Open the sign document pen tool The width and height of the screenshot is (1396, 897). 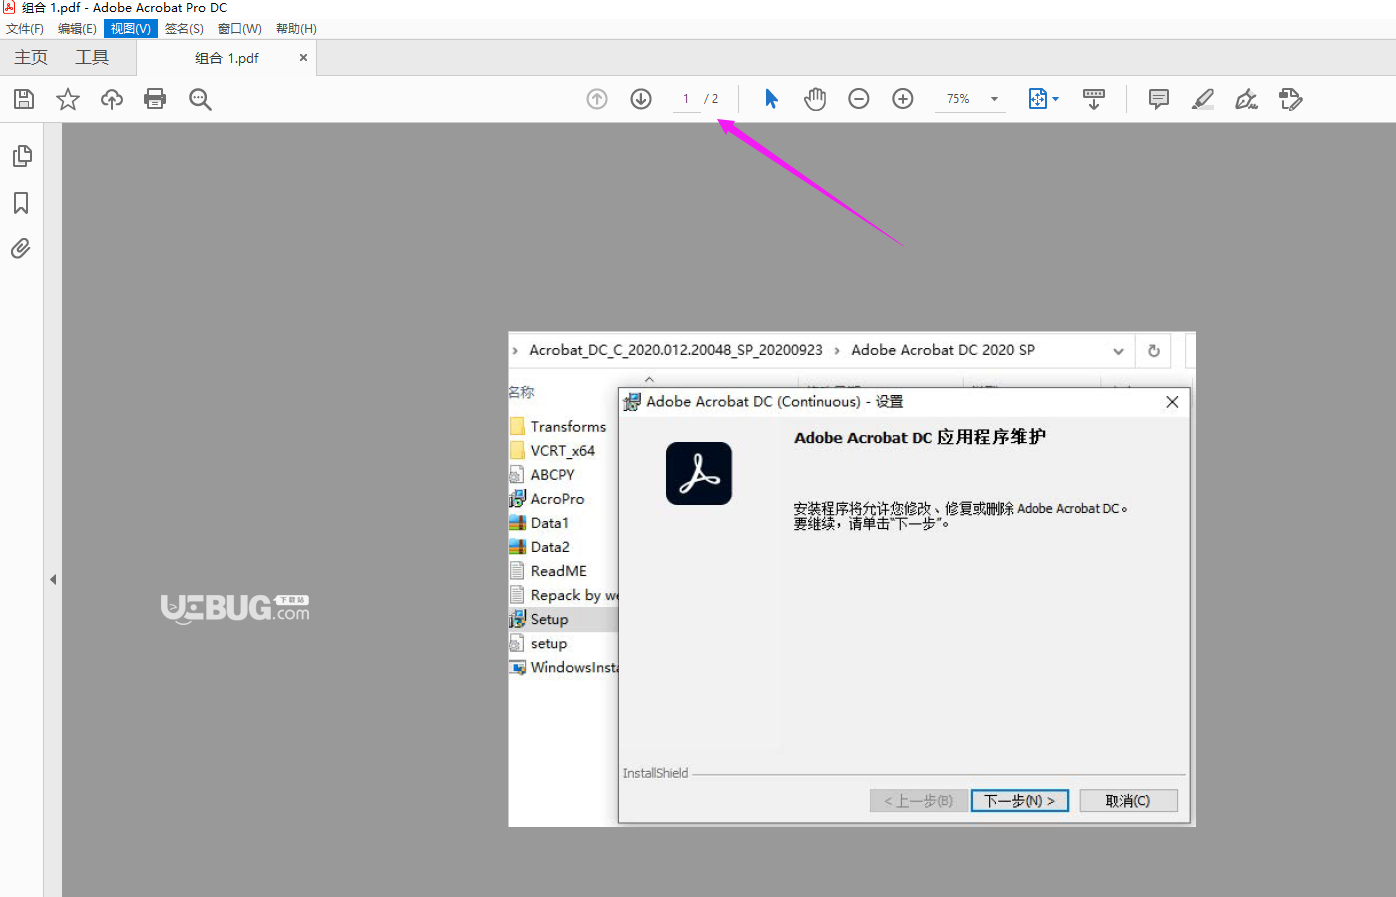pos(1247,99)
